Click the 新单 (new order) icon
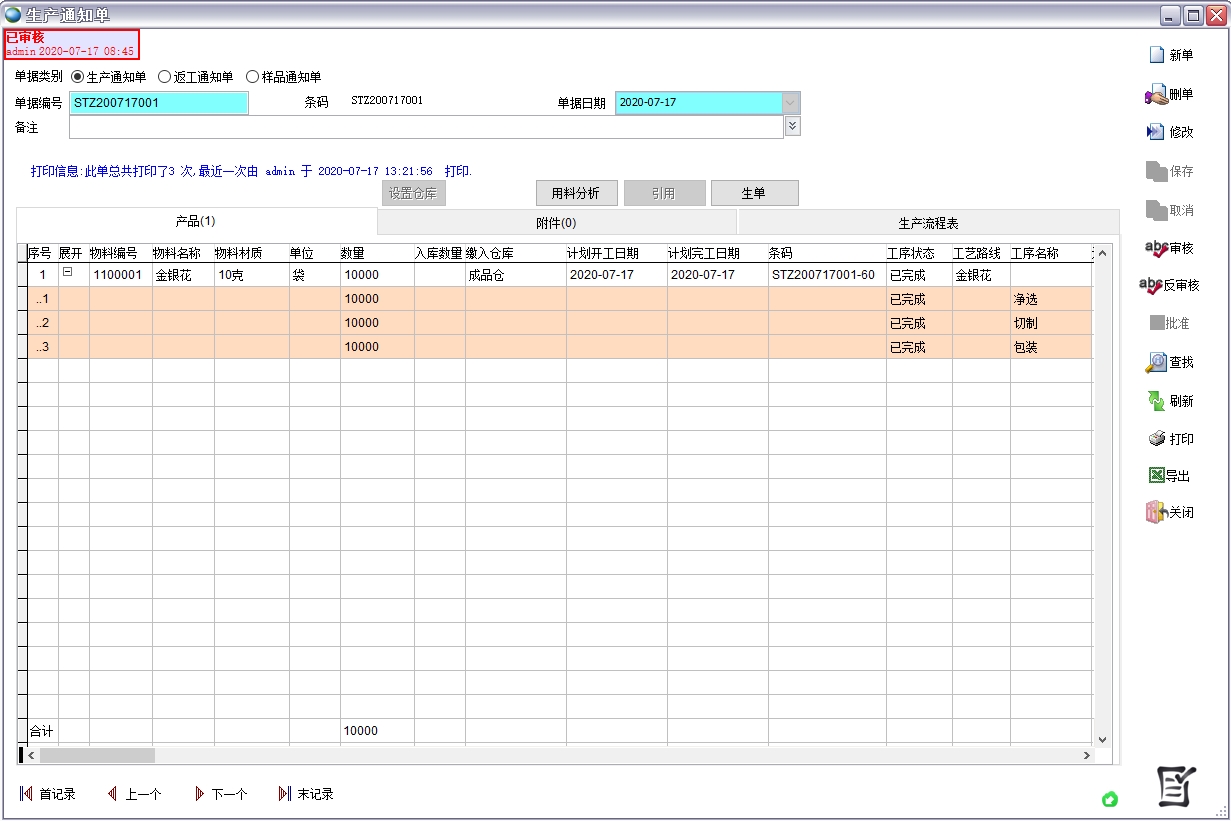1231x821 pixels. [x=1156, y=55]
